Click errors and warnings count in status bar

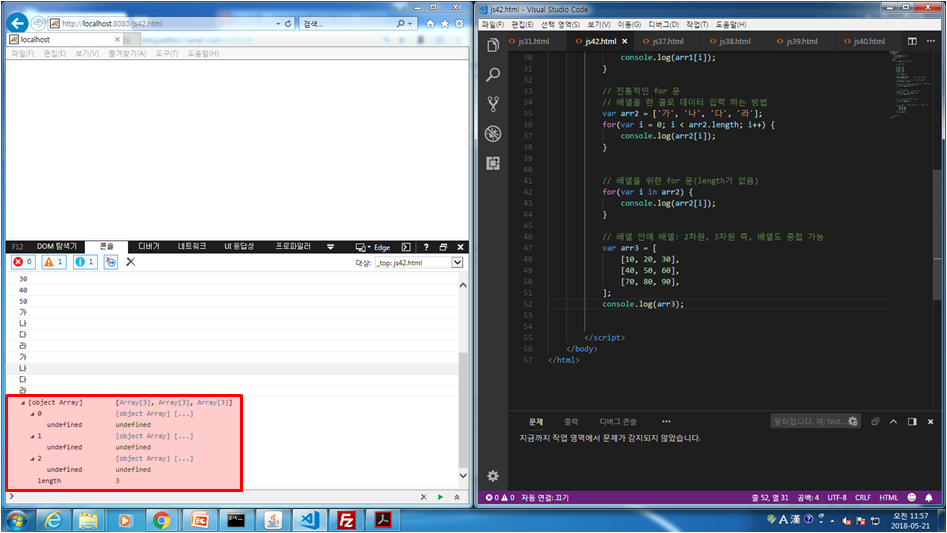[x=499, y=497]
